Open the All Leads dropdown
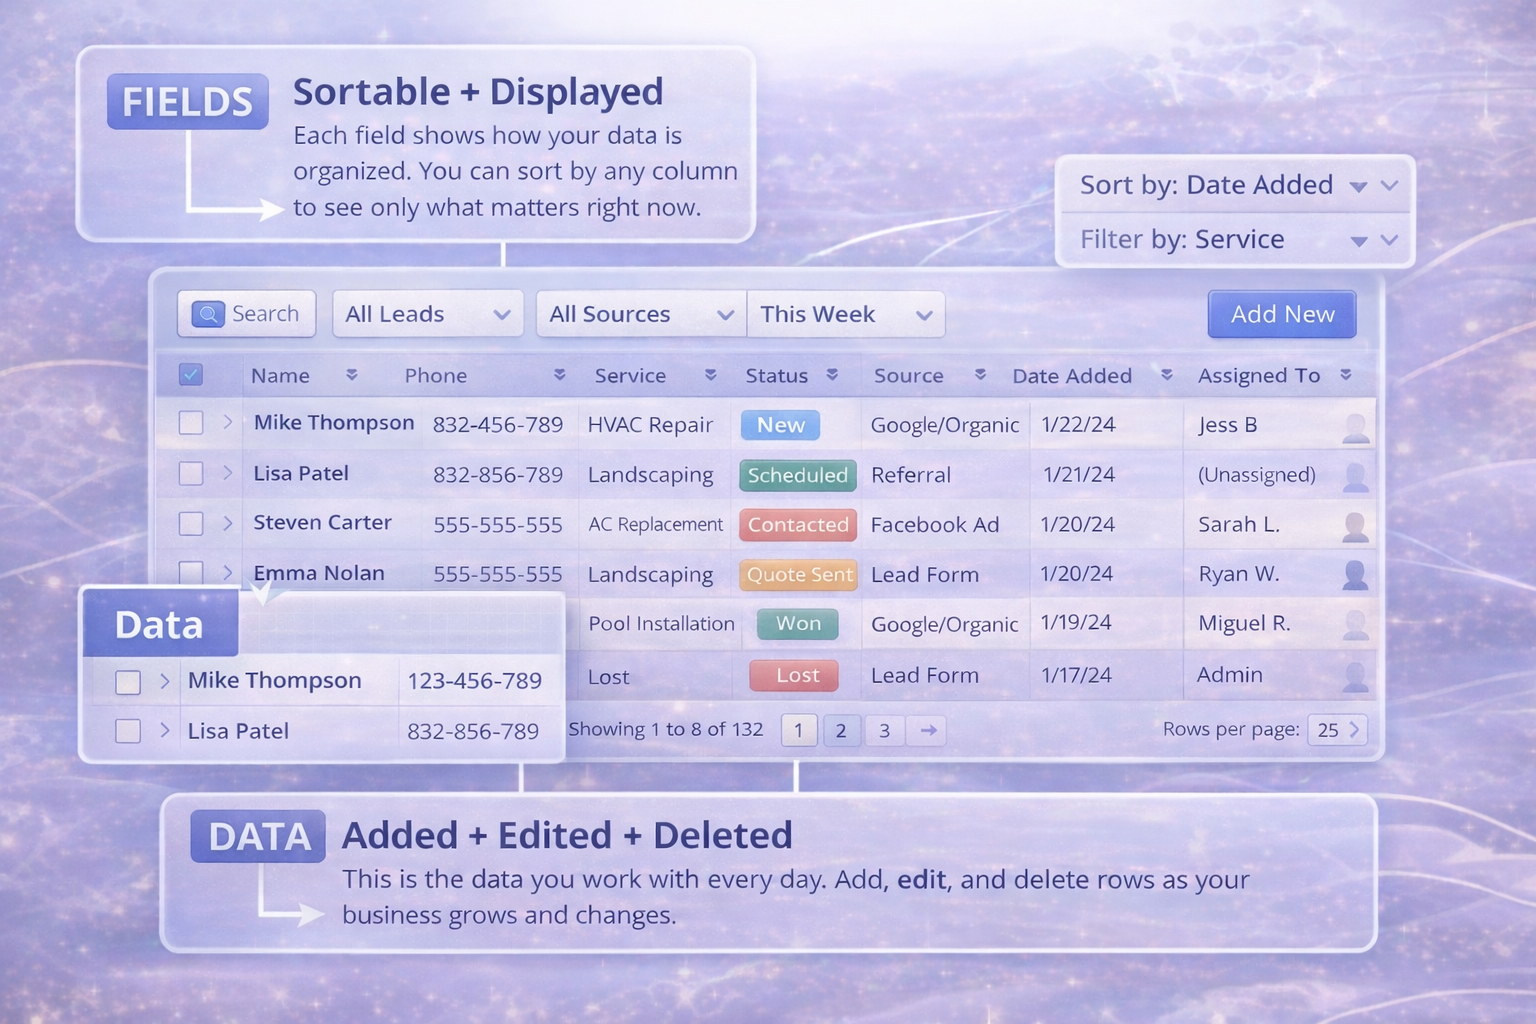 427,313
